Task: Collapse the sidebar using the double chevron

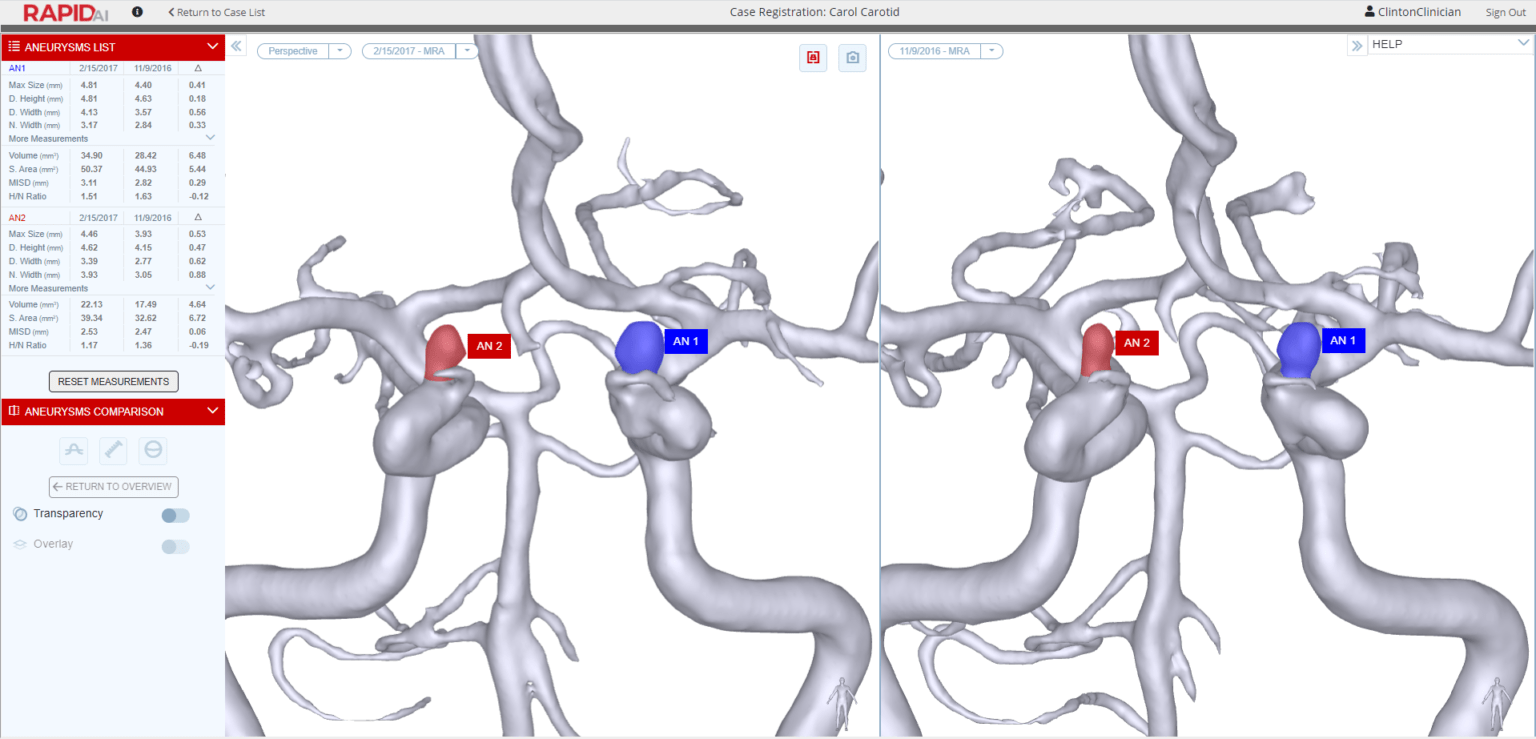Action: (236, 45)
